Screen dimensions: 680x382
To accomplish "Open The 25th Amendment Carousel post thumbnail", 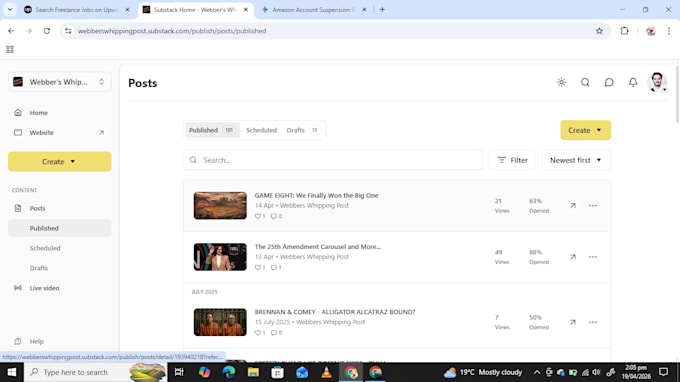I will tap(220, 257).
